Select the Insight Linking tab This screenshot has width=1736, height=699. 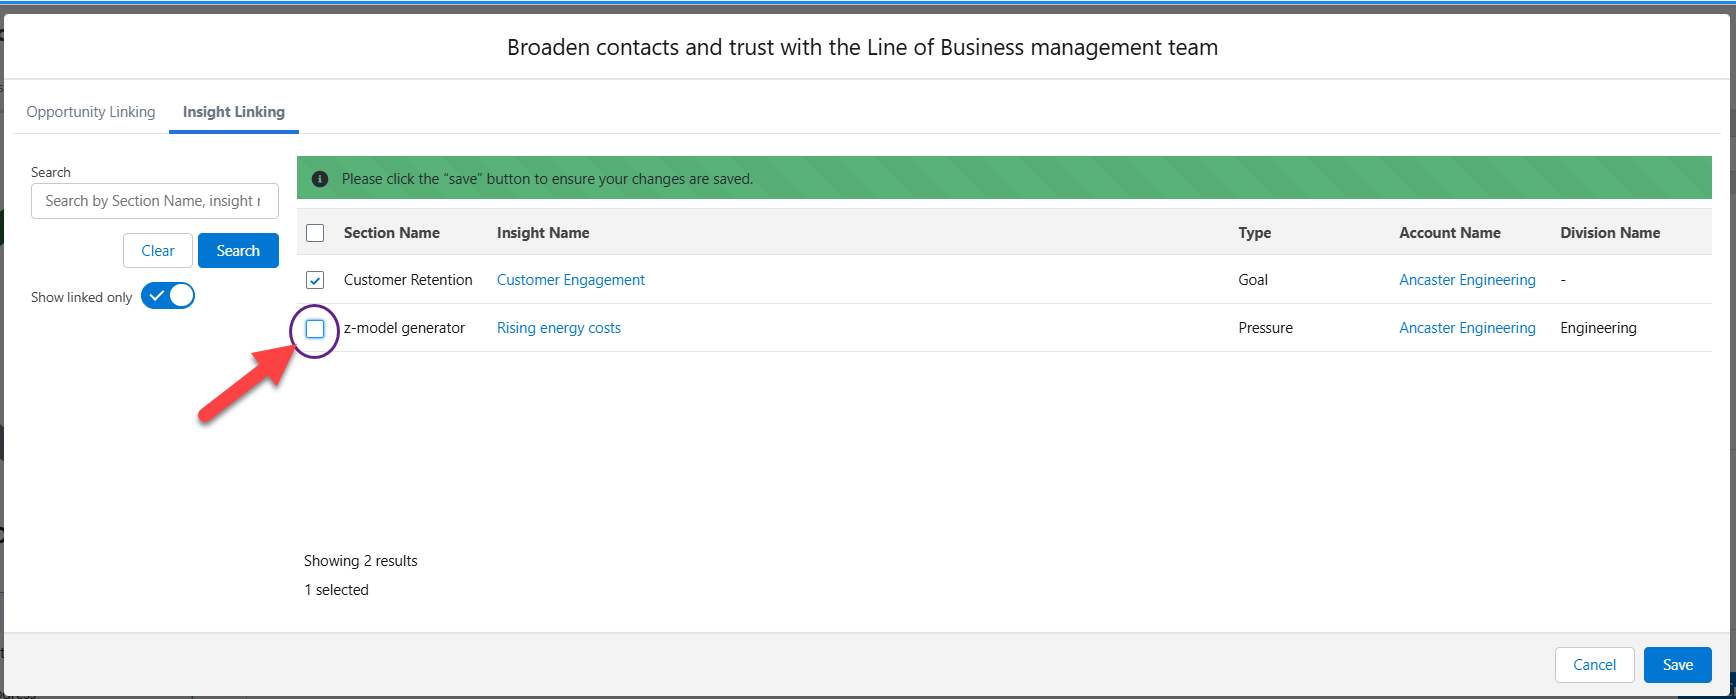(x=234, y=112)
